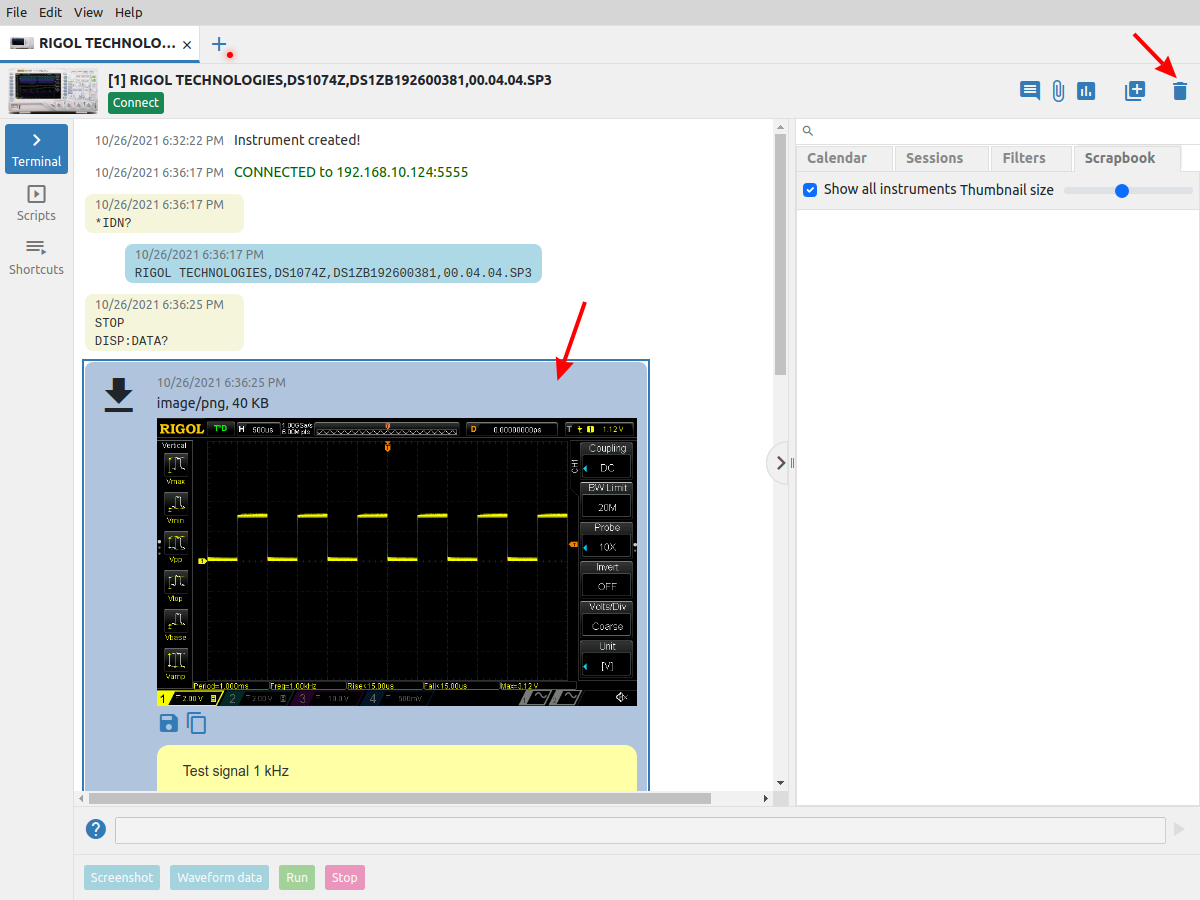Viewport: 1200px width, 900px height.
Task: Attach a file with the paperclip icon
Action: pos(1058,91)
